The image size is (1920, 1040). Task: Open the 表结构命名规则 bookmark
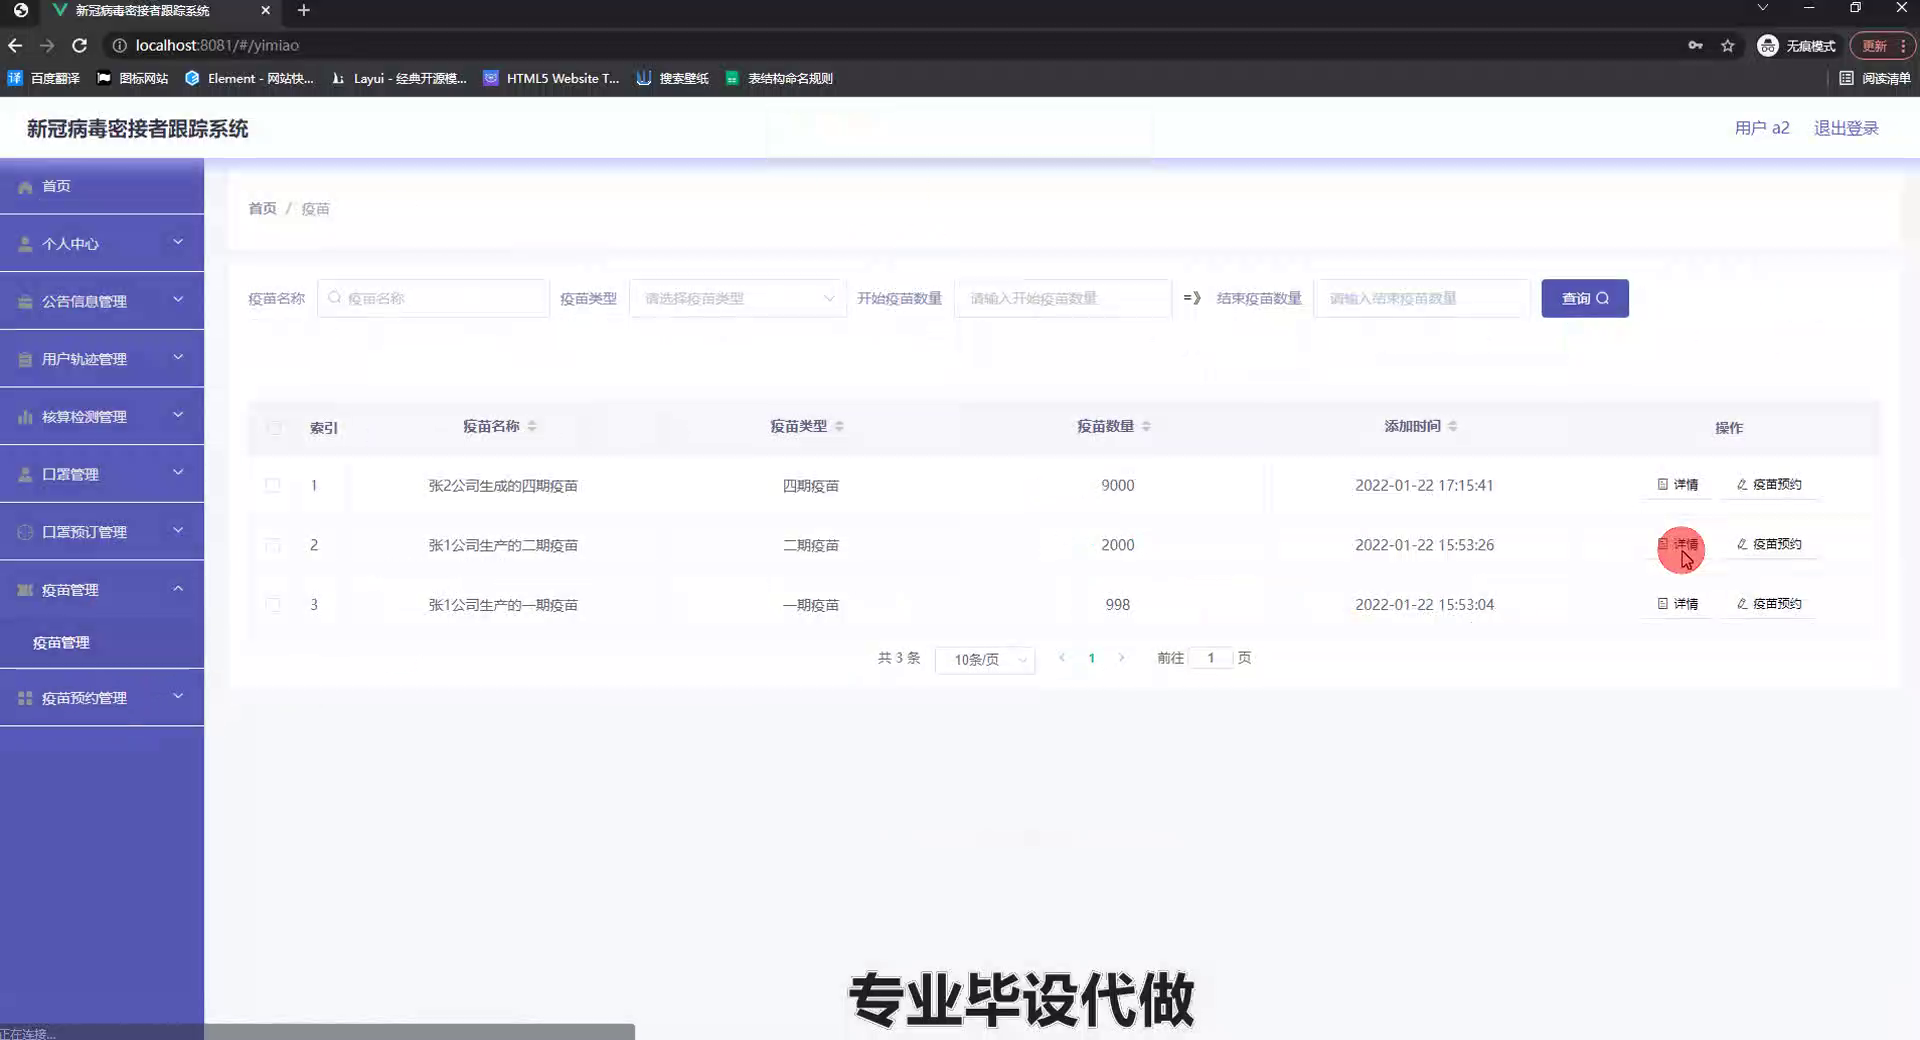tap(779, 78)
